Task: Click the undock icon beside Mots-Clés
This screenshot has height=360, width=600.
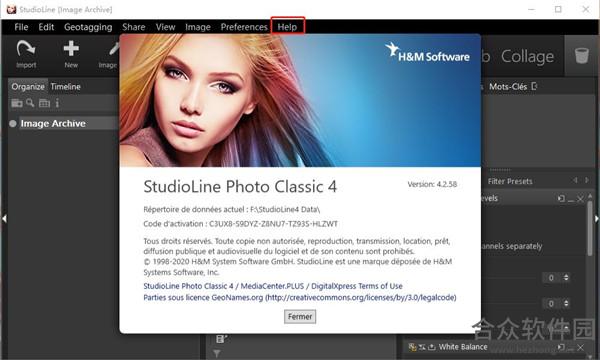Action: (x=535, y=86)
